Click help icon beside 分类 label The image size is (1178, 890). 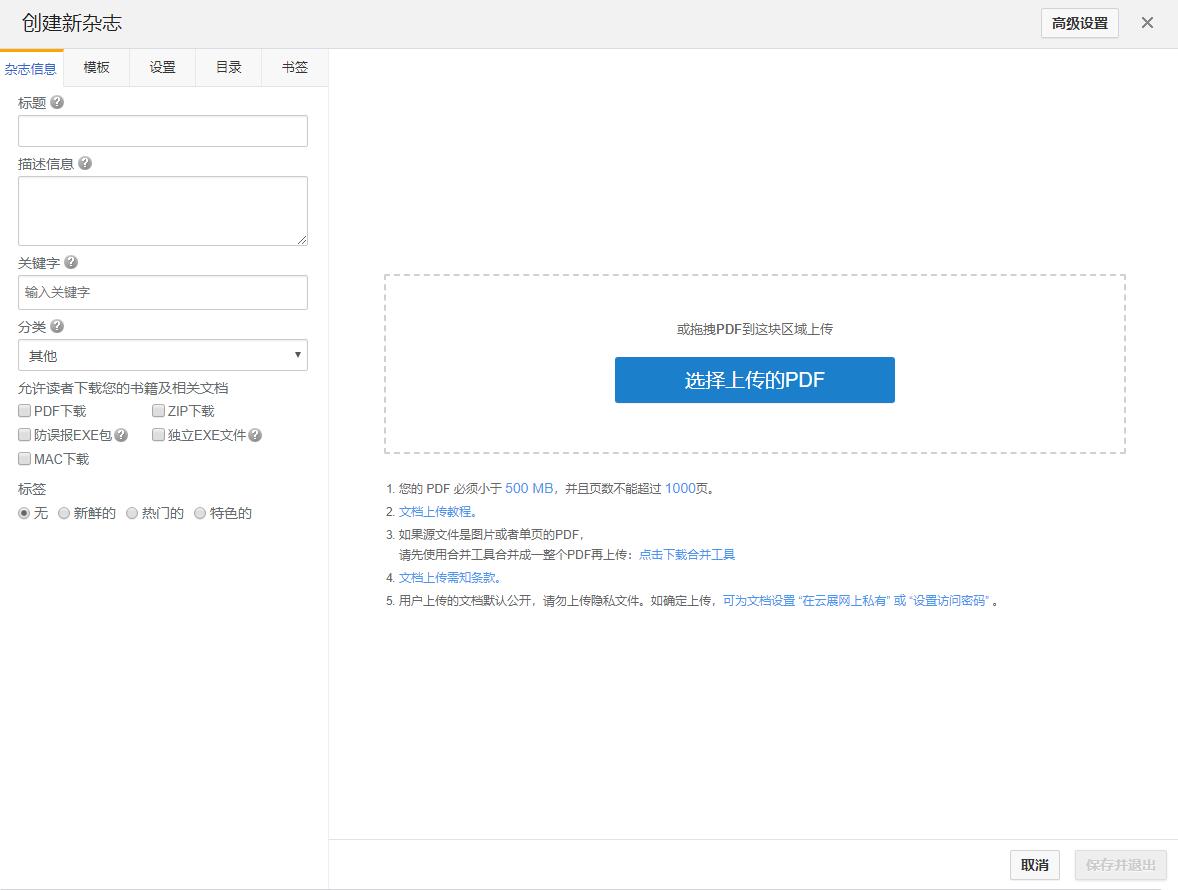pyautogui.click(x=57, y=326)
